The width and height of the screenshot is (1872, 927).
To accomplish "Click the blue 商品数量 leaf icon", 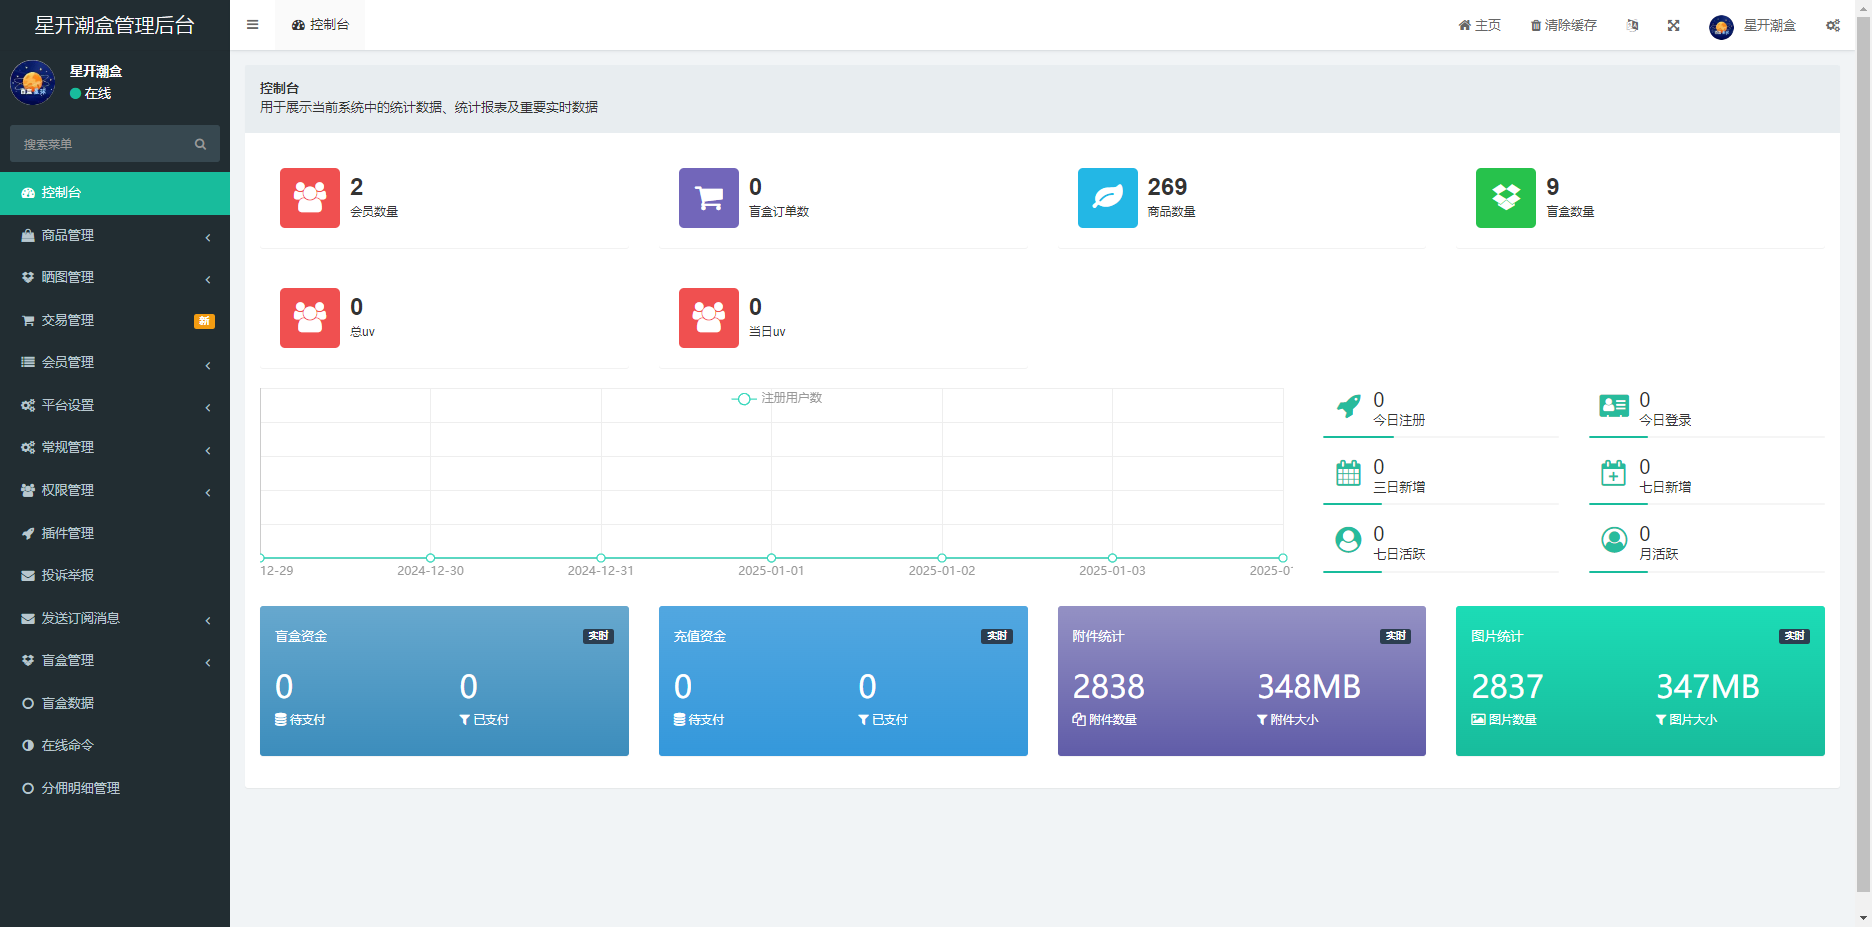I will (x=1107, y=198).
